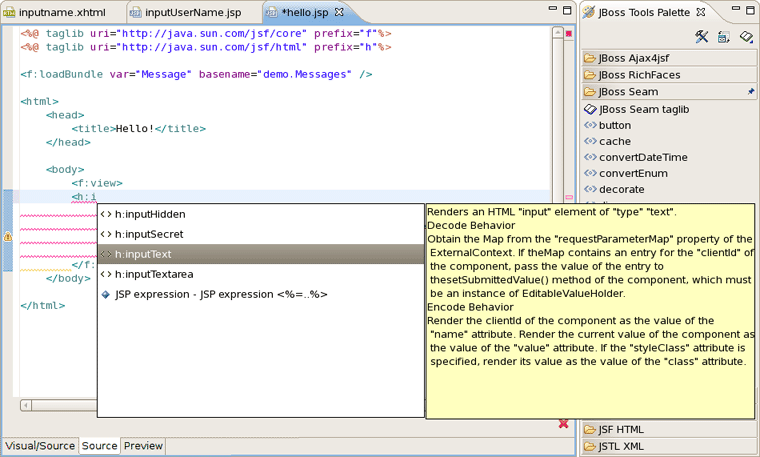This screenshot has height=457, width=760.
Task: Open the JSF HTML palette drawer
Action: tap(622, 430)
